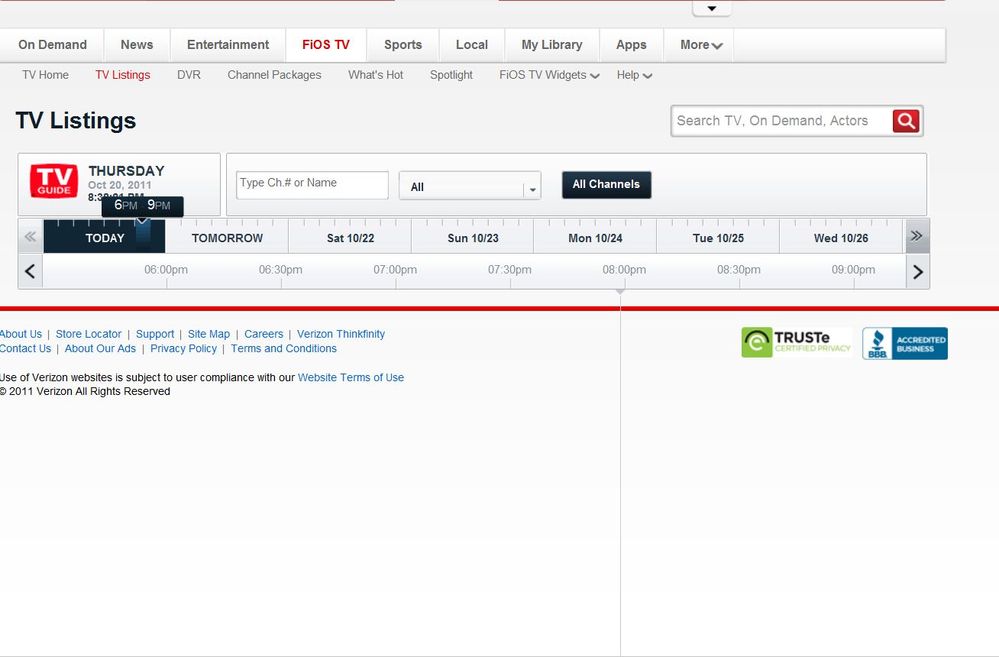The height and width of the screenshot is (657, 999).
Task: Open Terms and Conditions link
Action: coord(284,349)
